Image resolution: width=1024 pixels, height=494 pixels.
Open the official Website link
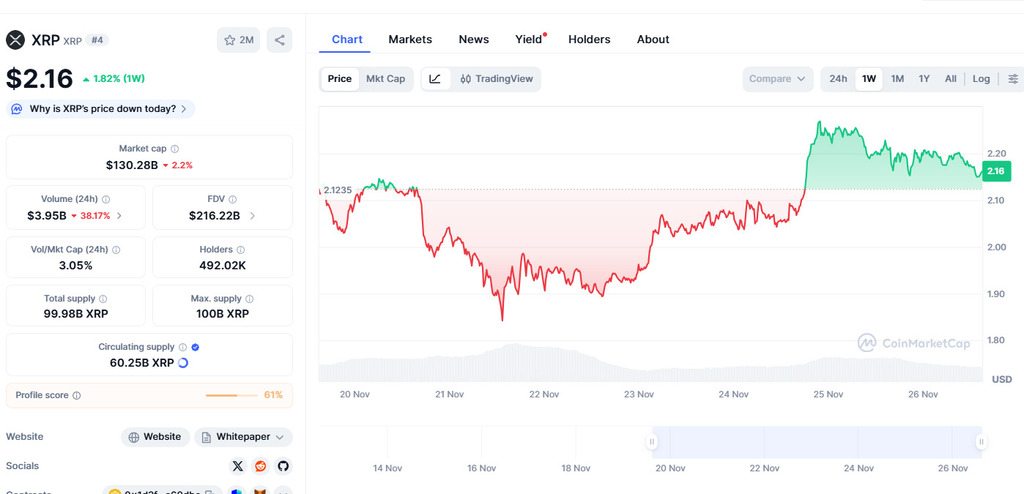coord(155,437)
